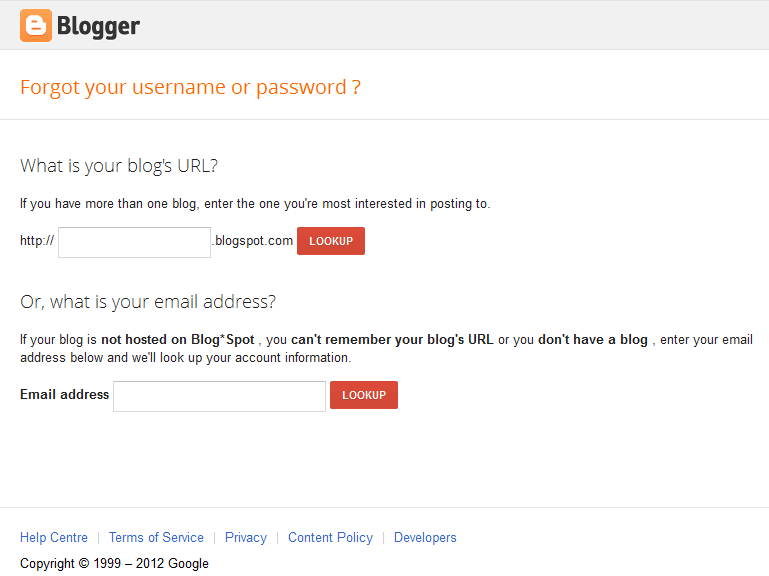Image resolution: width=769 pixels, height=576 pixels.
Task: Open the Privacy footer link
Action: [246, 537]
